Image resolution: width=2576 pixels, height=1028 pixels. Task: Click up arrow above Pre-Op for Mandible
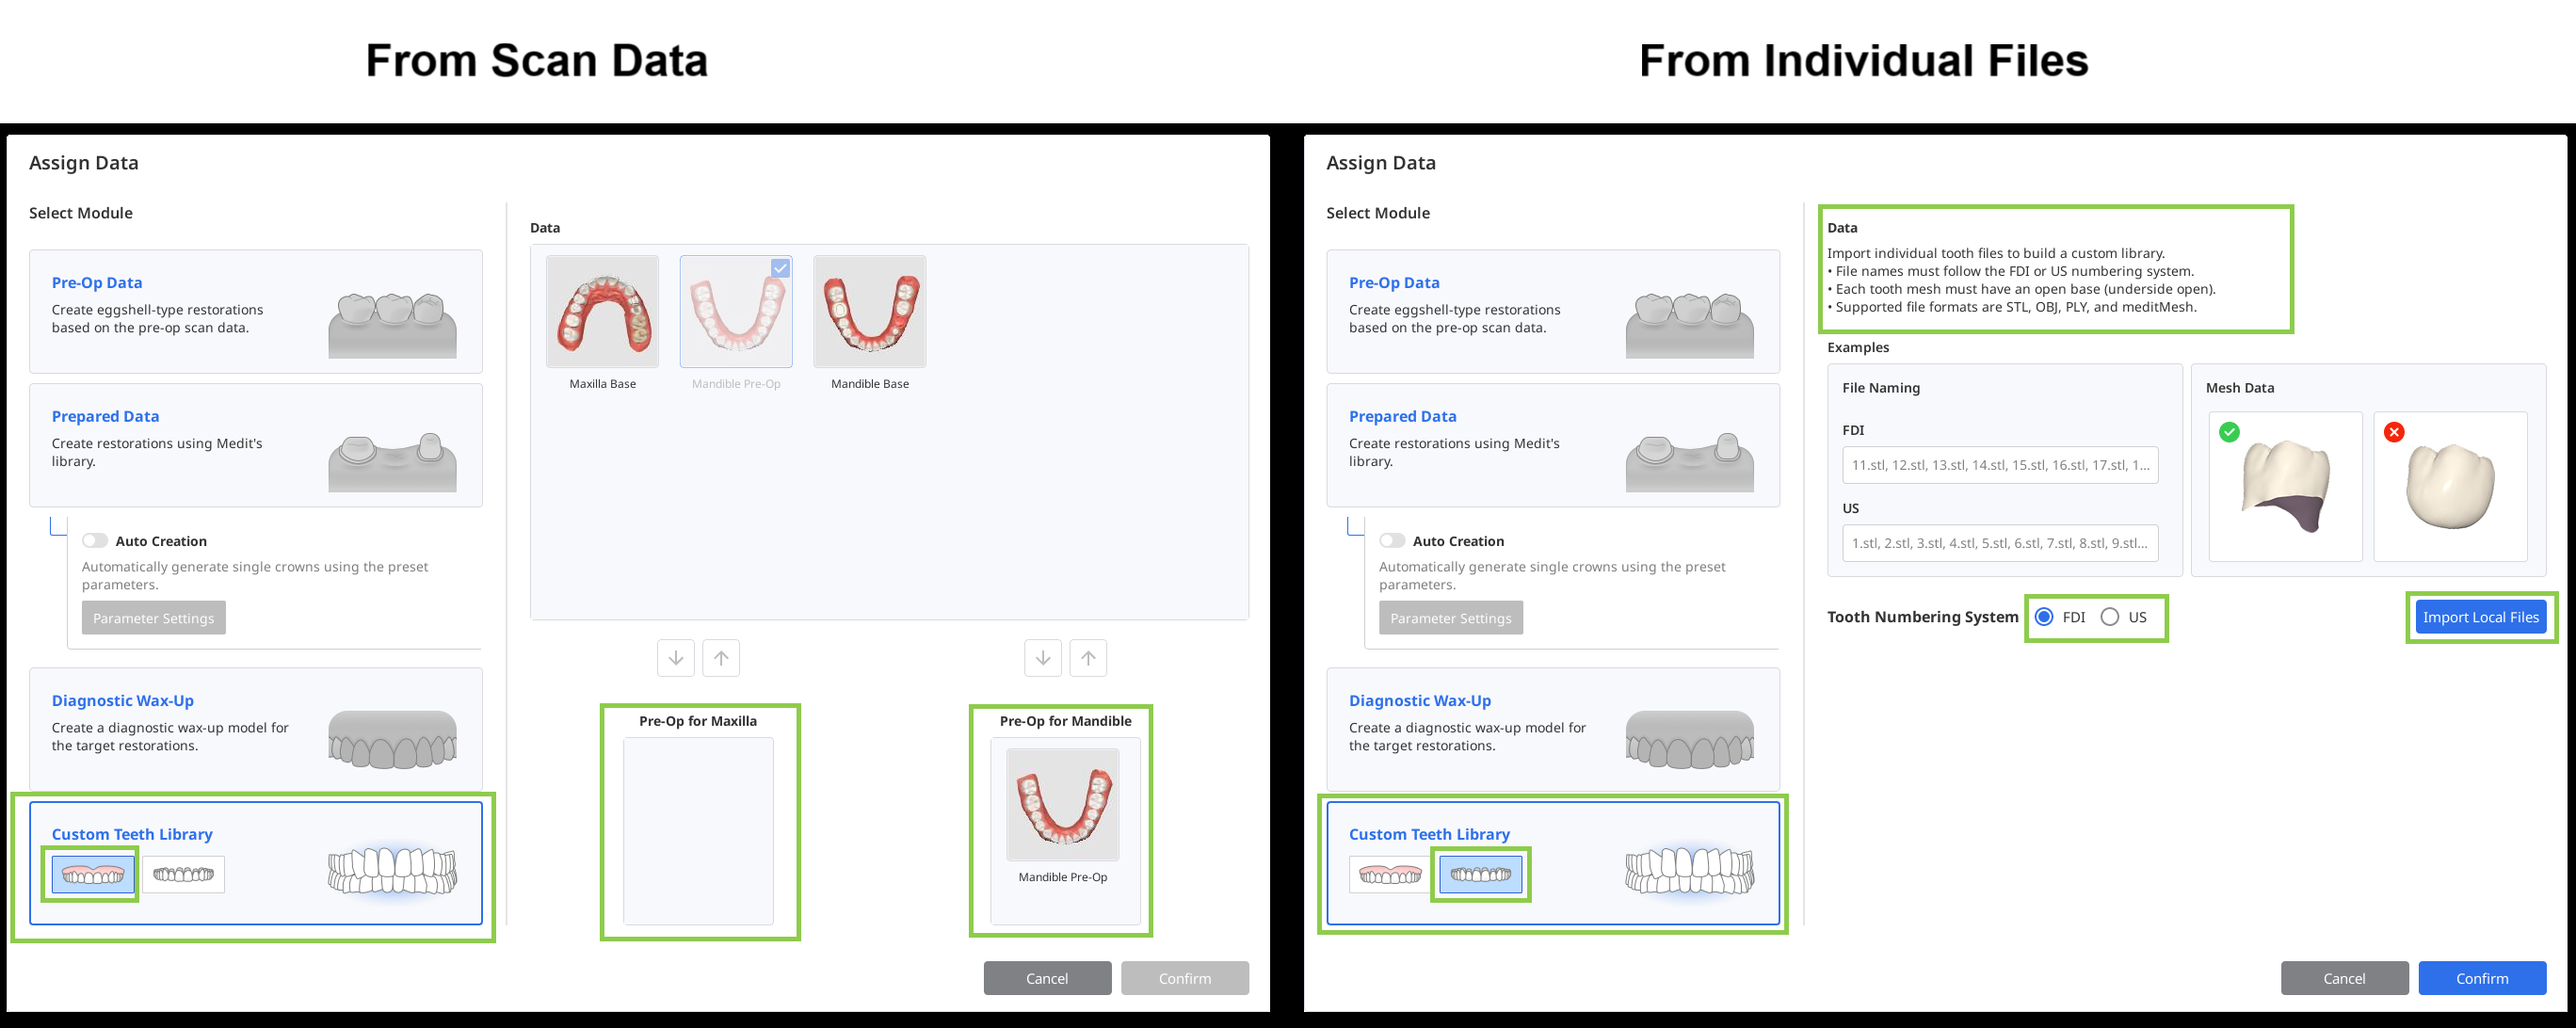point(1088,658)
